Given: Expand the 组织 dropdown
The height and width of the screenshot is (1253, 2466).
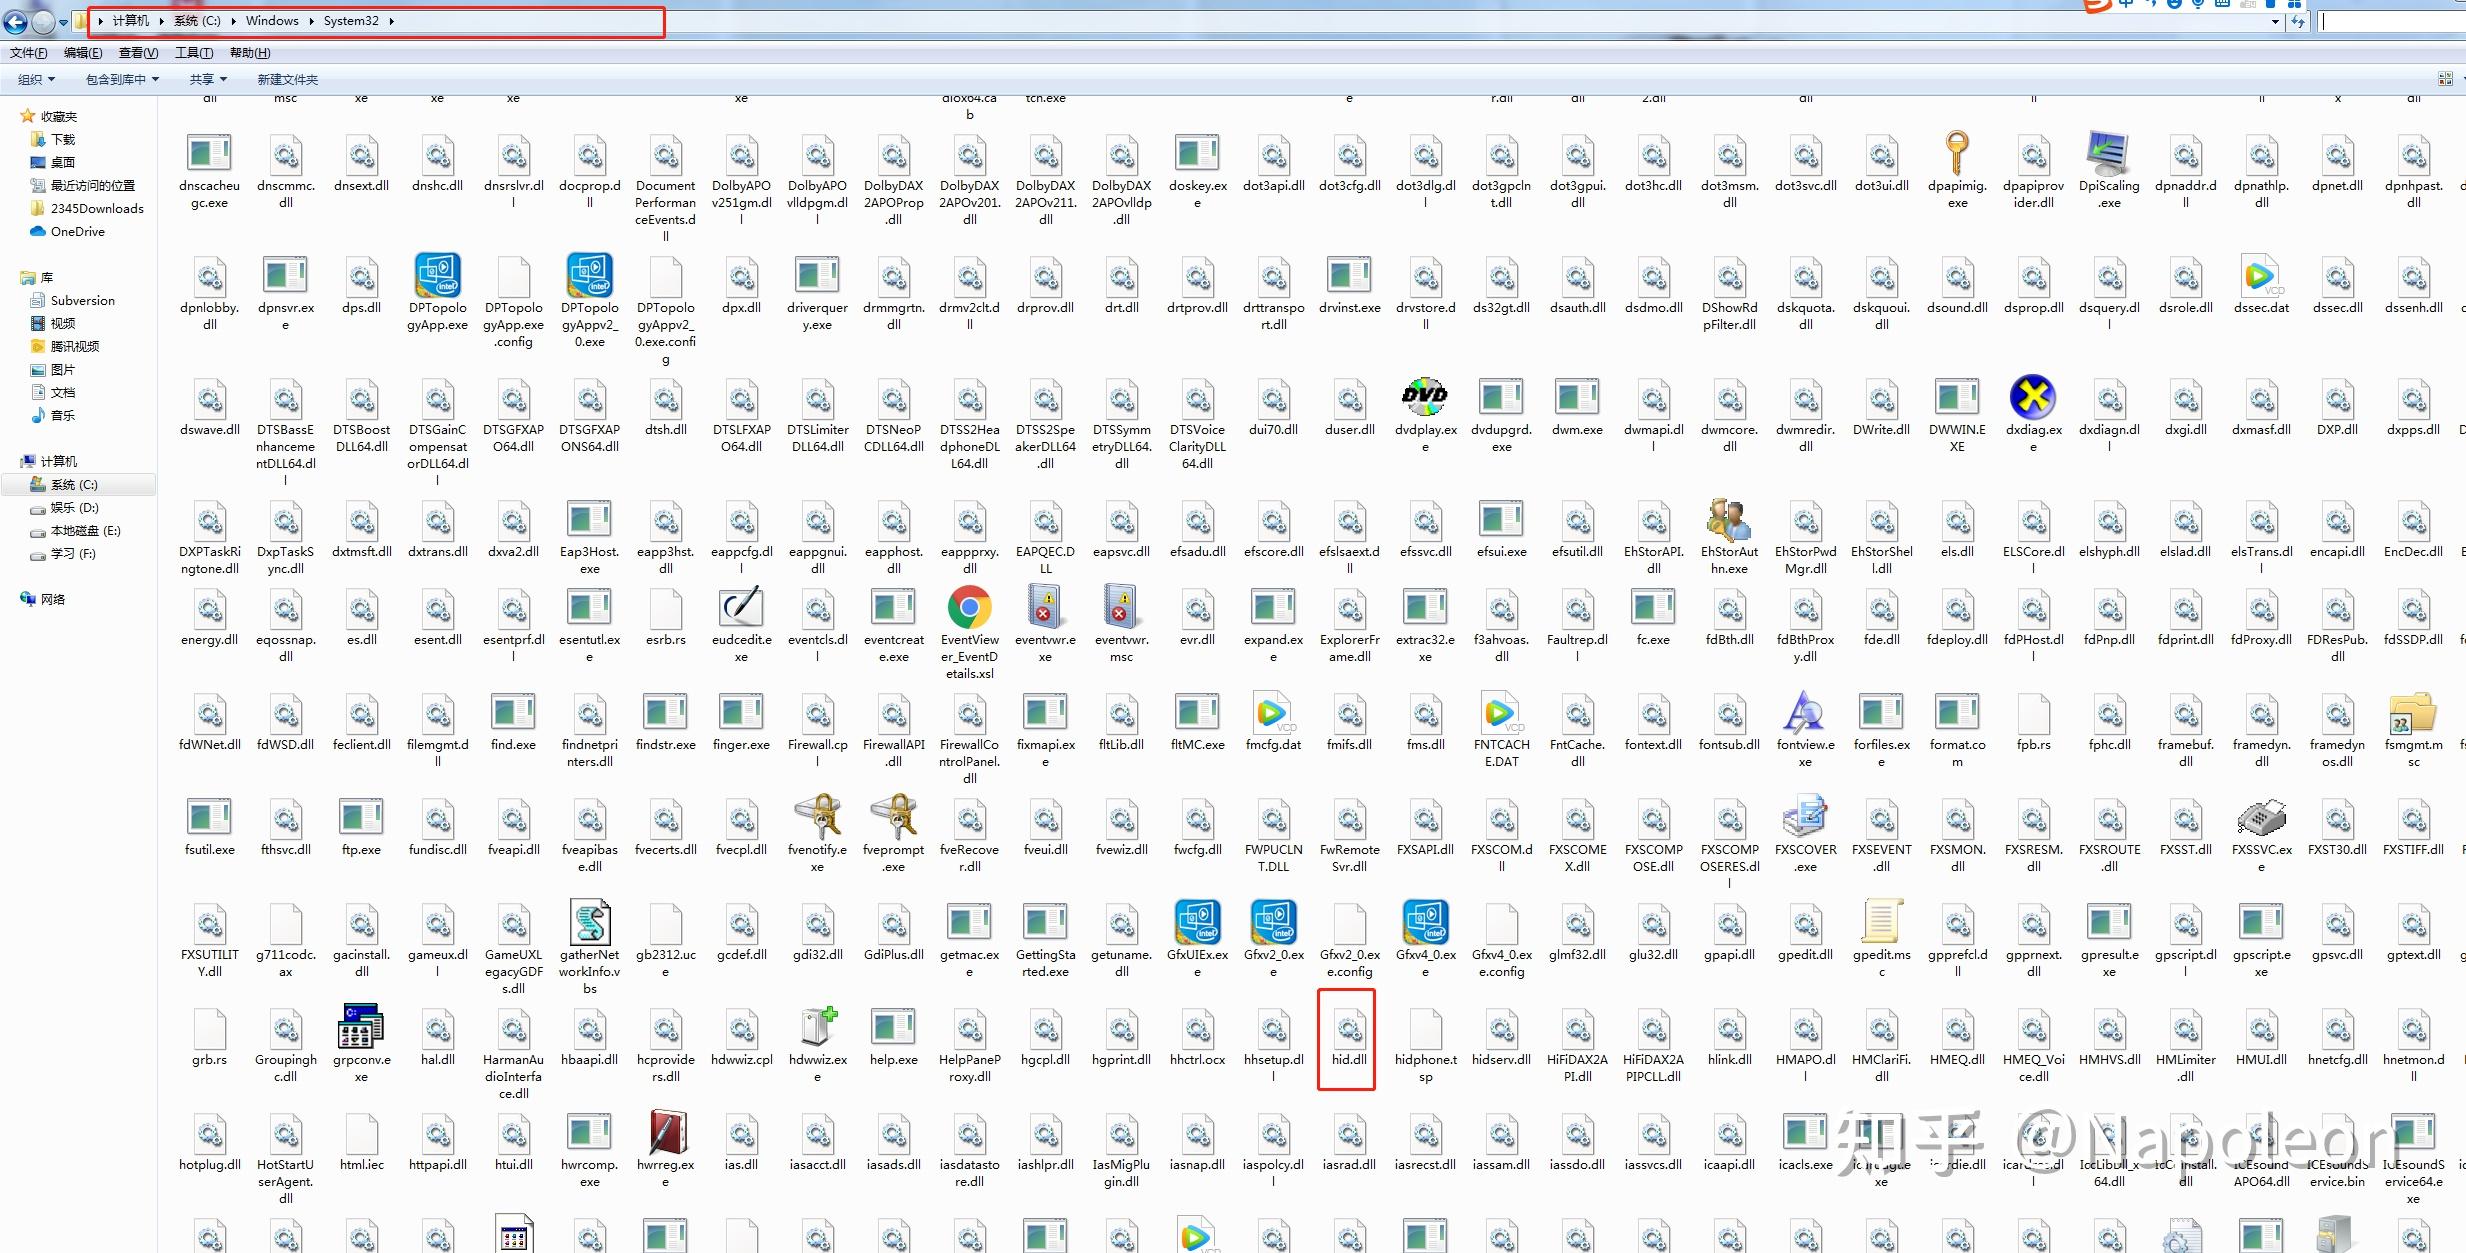Looking at the screenshot, I should pos(36,79).
